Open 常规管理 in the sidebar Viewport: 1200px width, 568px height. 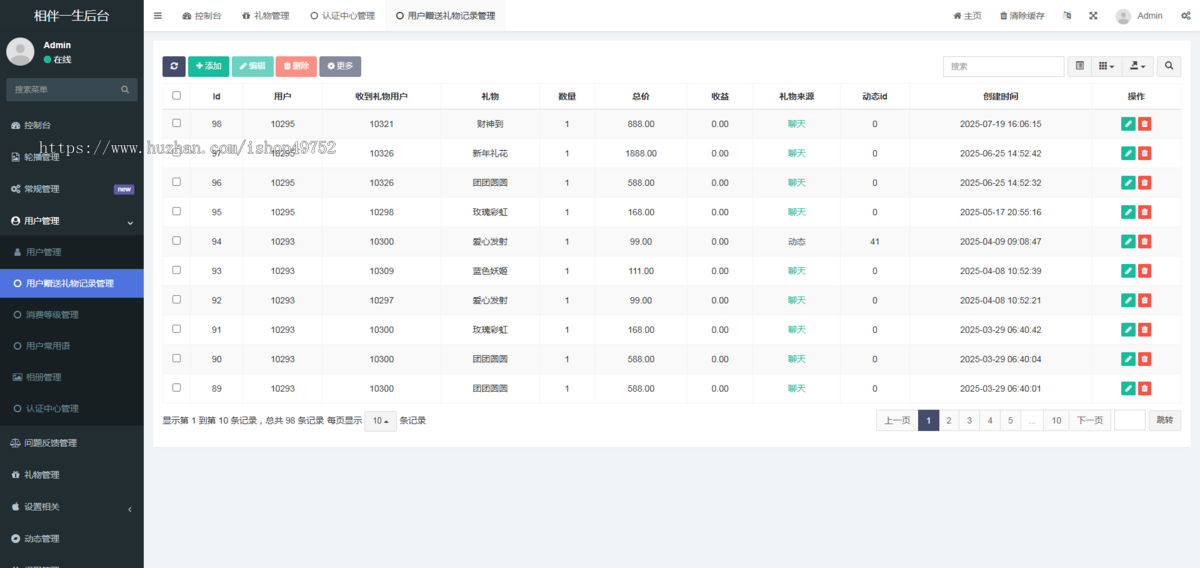[x=71, y=189]
